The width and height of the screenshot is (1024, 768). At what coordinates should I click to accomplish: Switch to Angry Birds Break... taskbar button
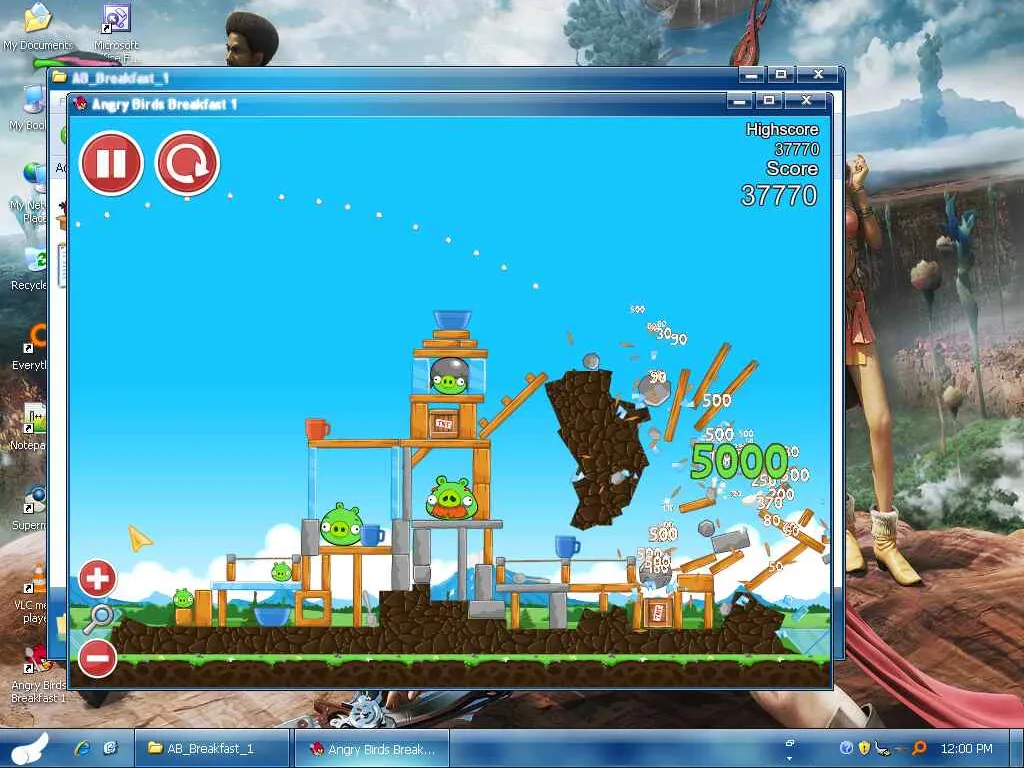point(372,749)
